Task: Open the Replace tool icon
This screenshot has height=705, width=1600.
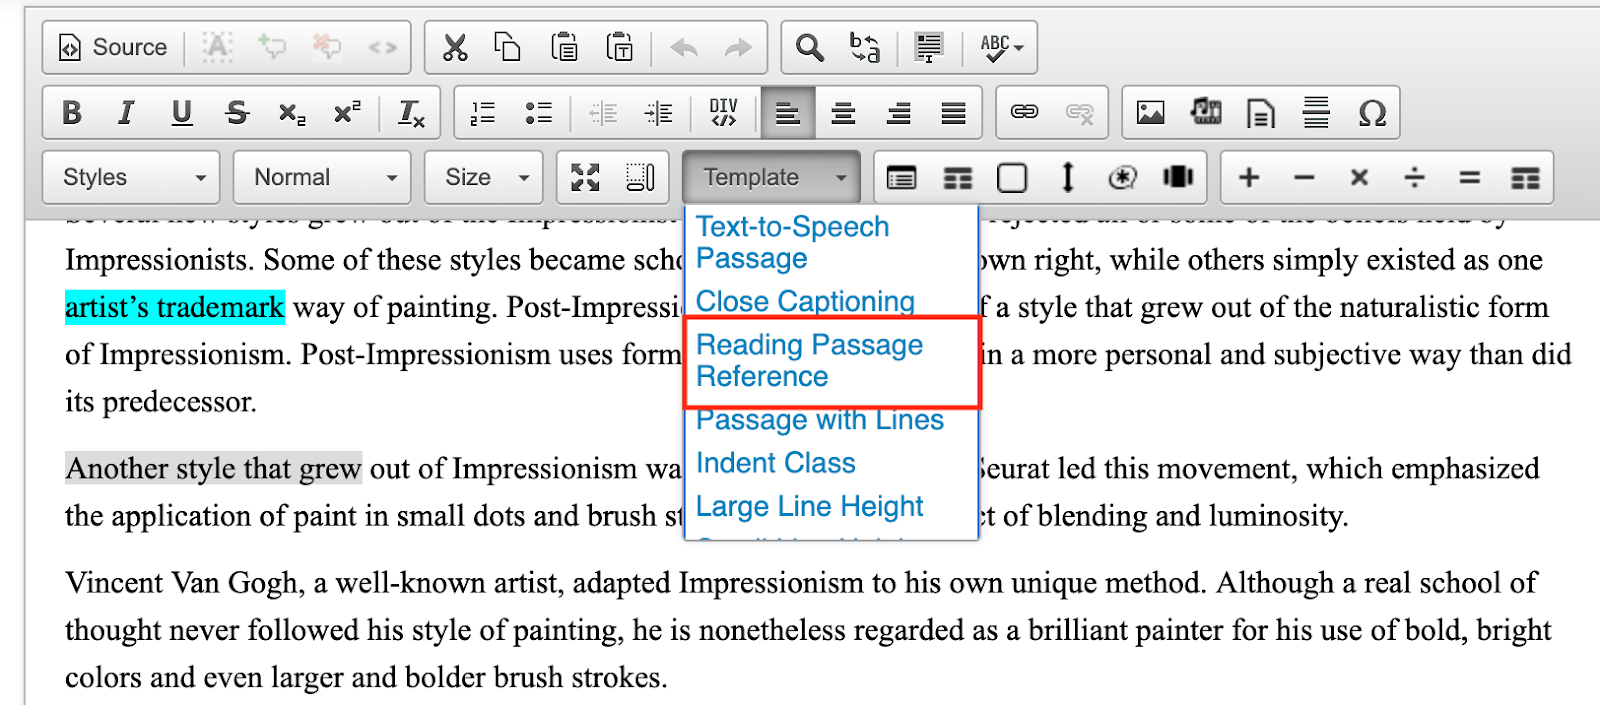Action: pyautogui.click(x=865, y=47)
